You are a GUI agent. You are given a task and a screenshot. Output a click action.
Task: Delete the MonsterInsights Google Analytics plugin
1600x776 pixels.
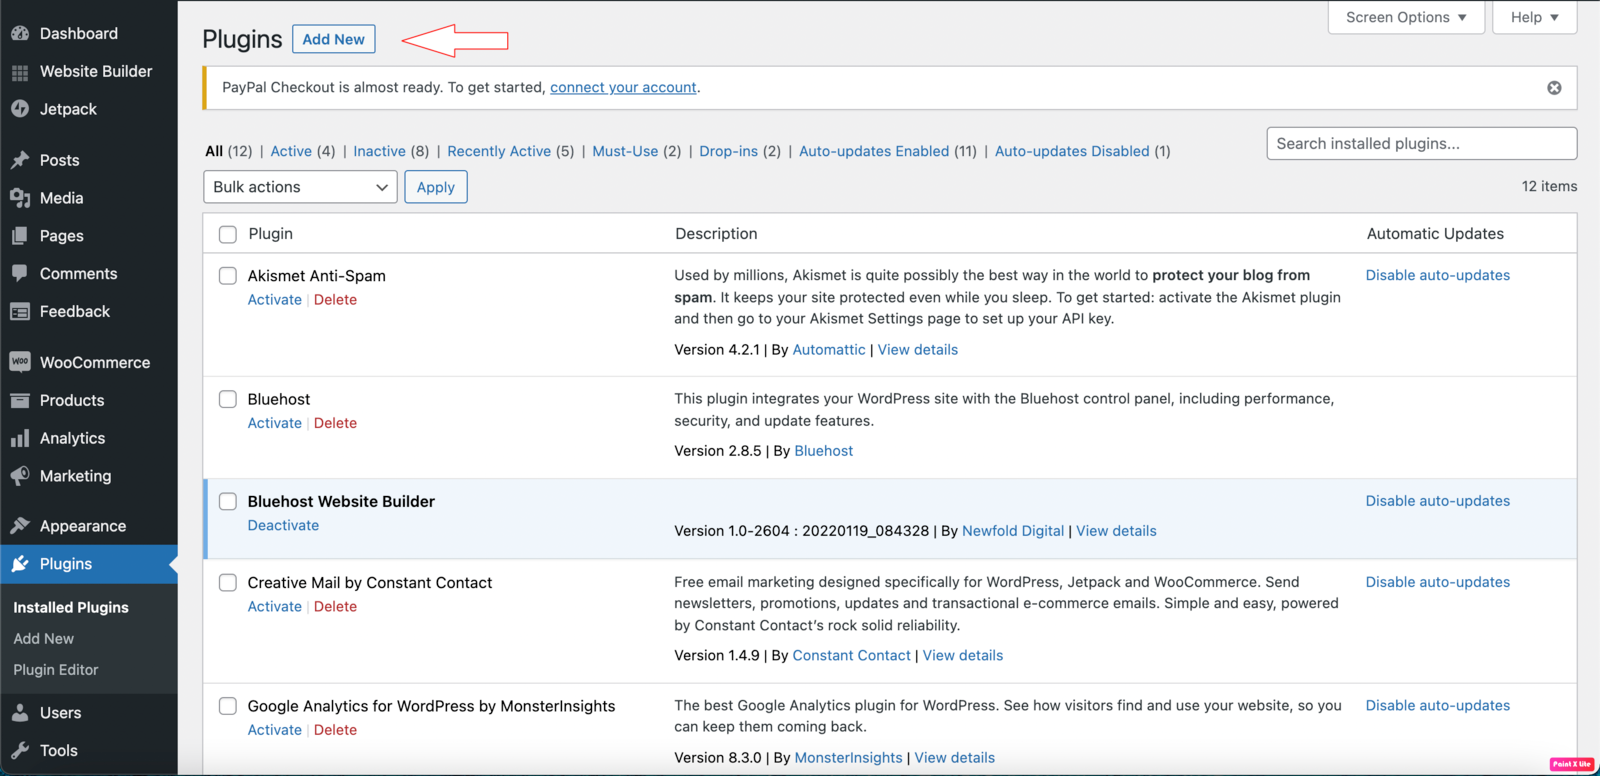pyautogui.click(x=335, y=730)
